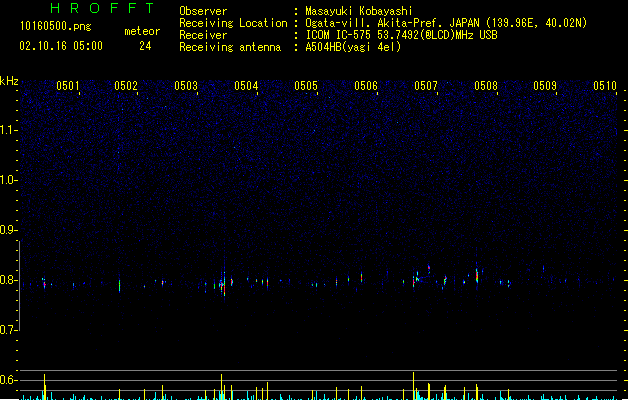Select location text Ogata-vill. Akita-Pref. JAPAN
Image resolution: width=629 pixels, height=400 pixels.
(392, 23)
